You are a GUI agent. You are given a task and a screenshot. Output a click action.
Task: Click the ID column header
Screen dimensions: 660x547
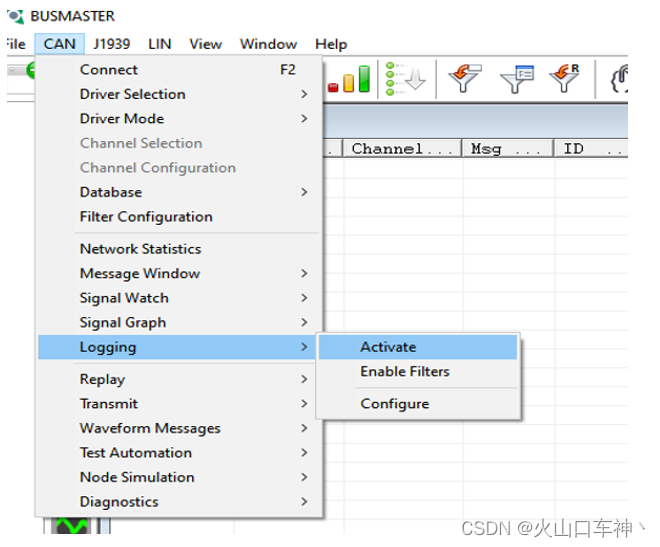[x=591, y=149]
